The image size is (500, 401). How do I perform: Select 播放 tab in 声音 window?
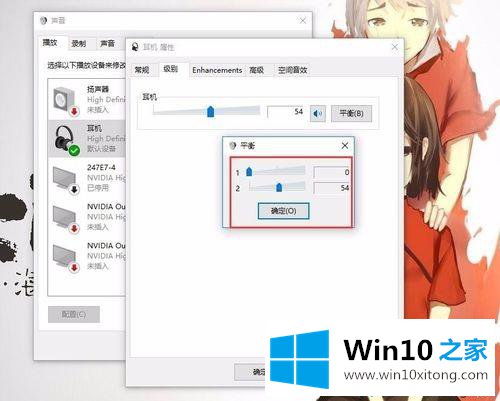pos(50,43)
